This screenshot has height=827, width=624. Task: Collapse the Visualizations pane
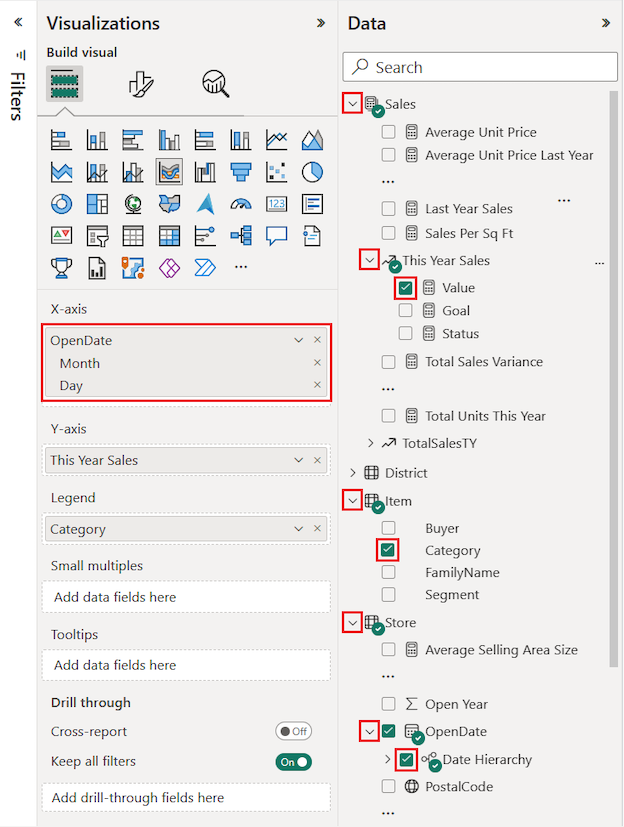[x=321, y=23]
